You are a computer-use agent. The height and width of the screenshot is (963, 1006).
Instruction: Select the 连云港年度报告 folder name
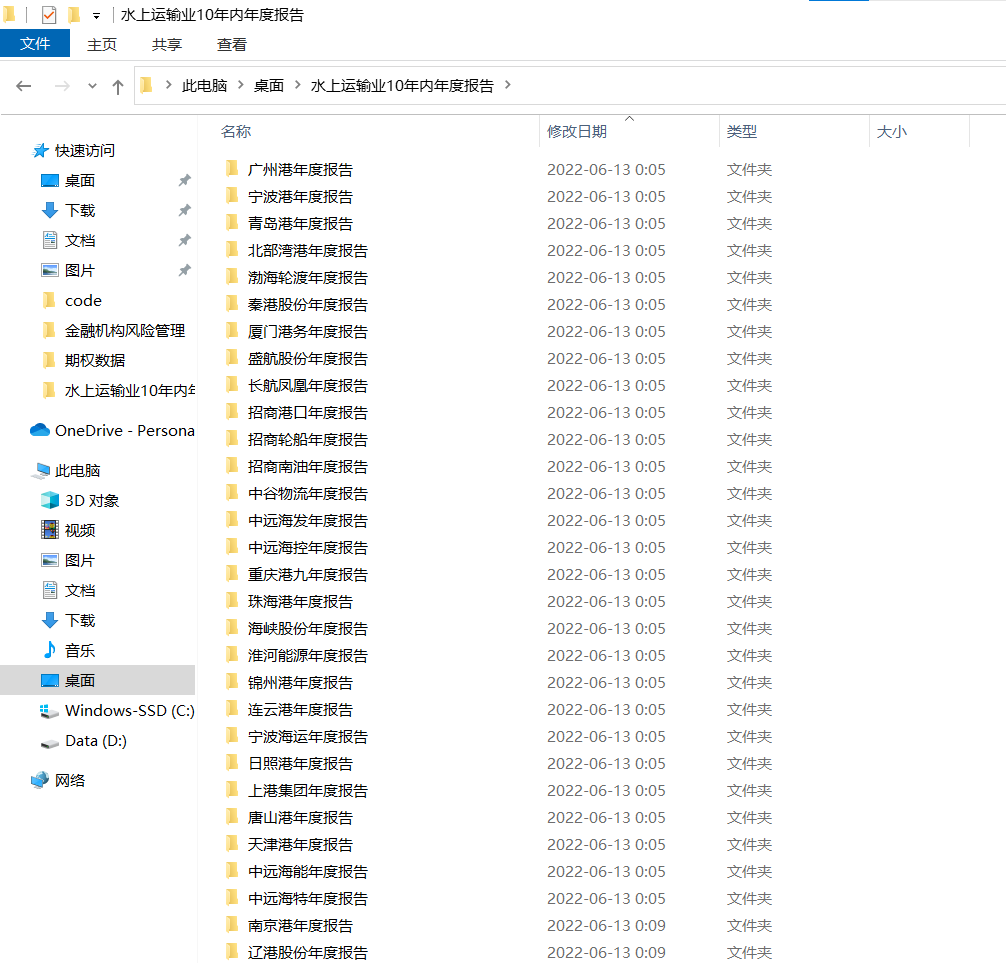coord(300,709)
